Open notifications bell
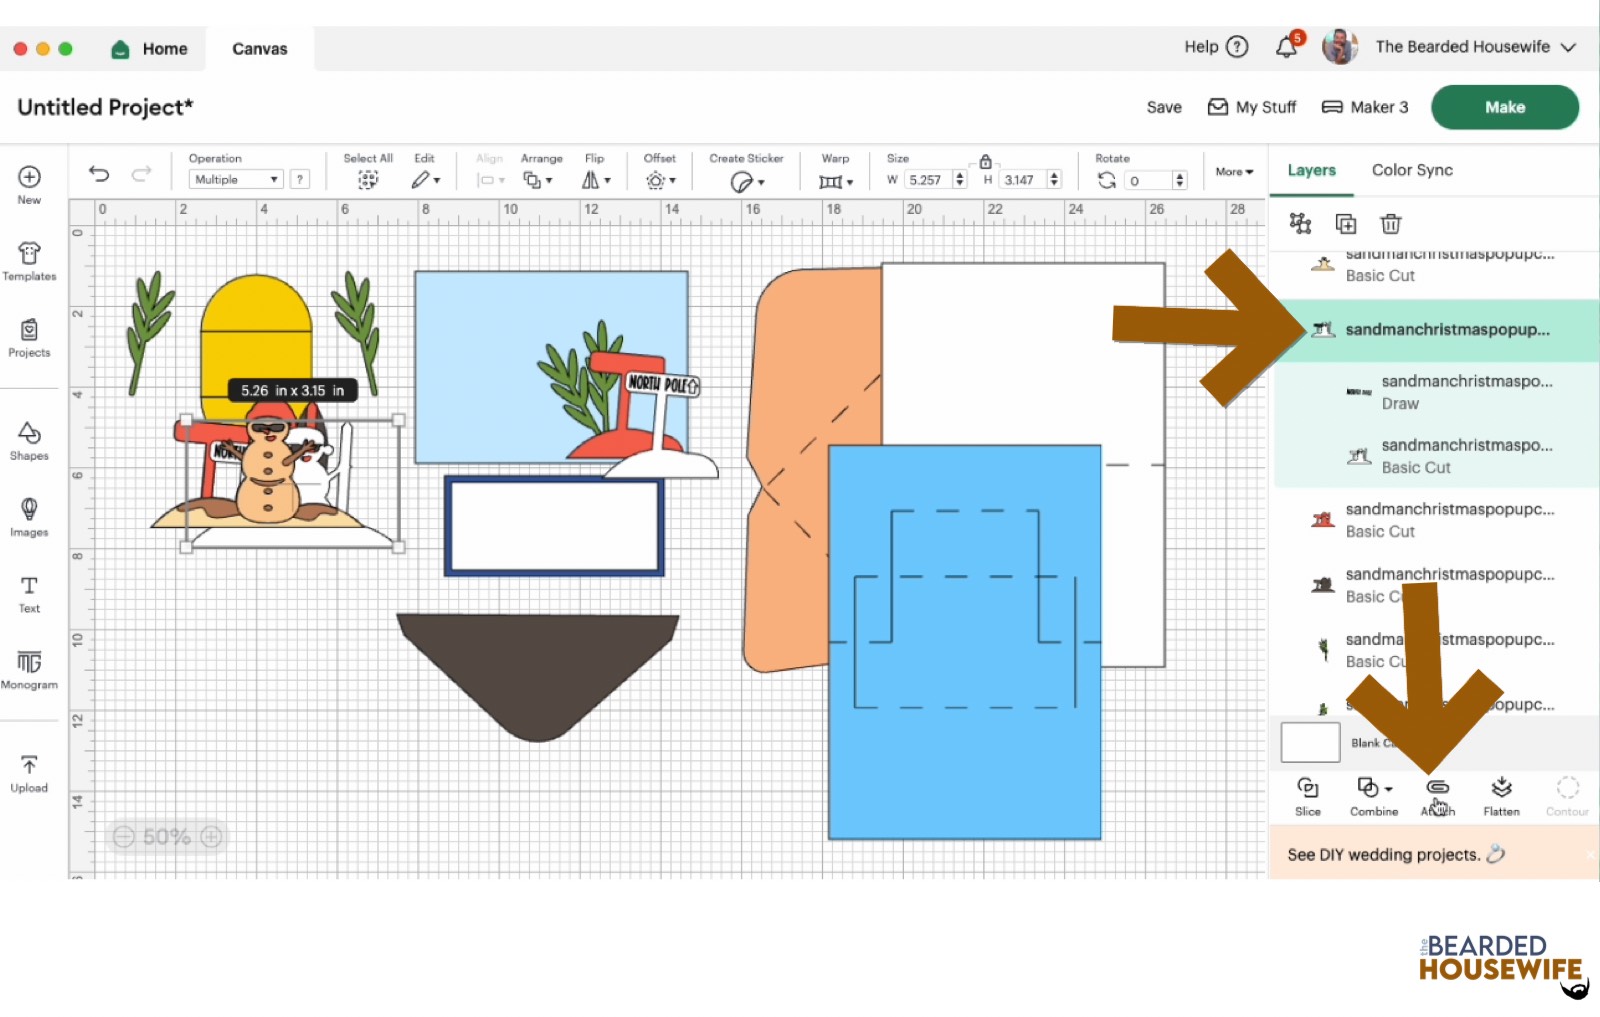Screen dimensions: 1600x1017 (1288, 46)
